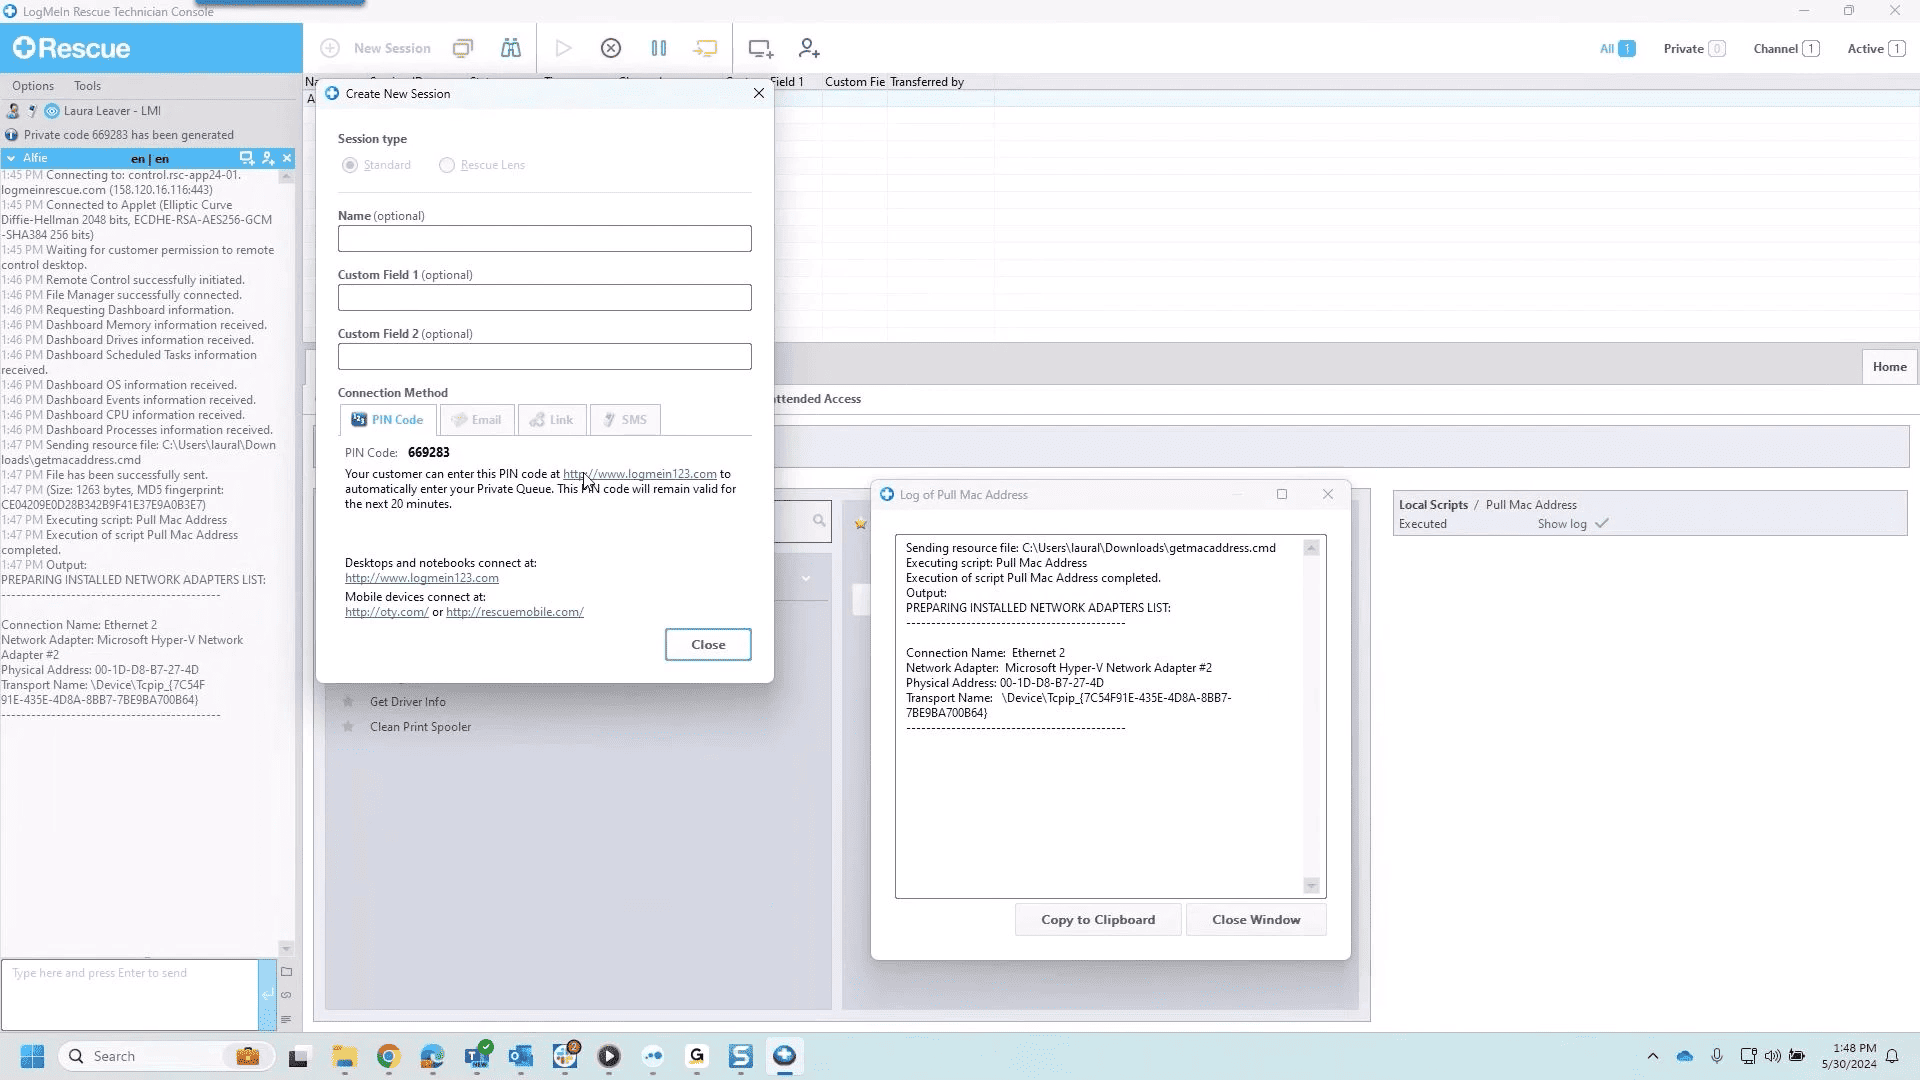1920x1080 pixels.
Task: Open the desktops logmein123.com link
Action: [x=422, y=578]
